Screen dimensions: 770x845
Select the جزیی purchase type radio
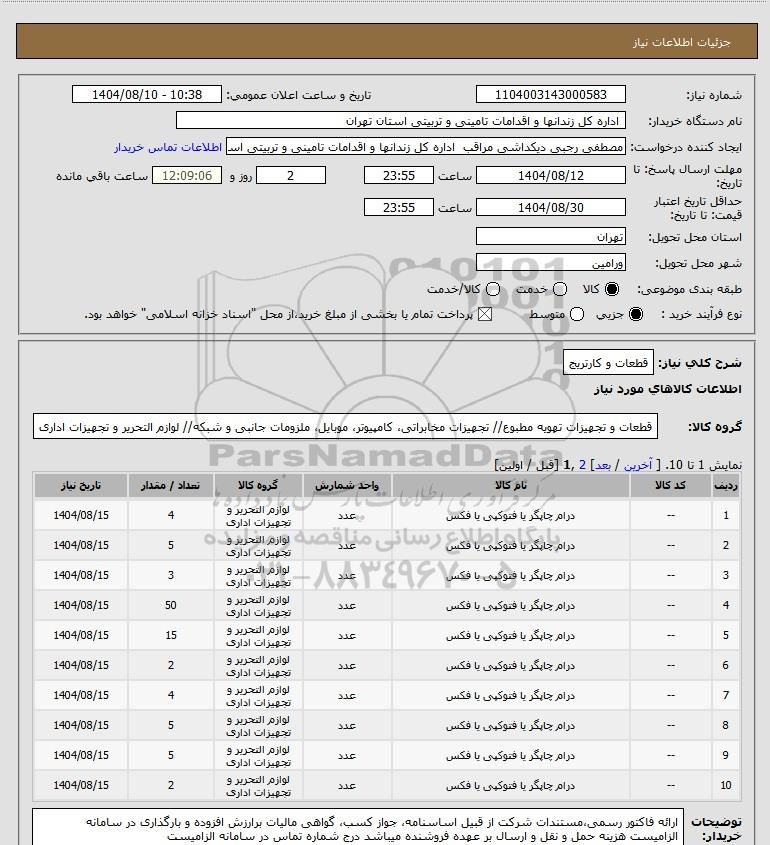pos(636,314)
